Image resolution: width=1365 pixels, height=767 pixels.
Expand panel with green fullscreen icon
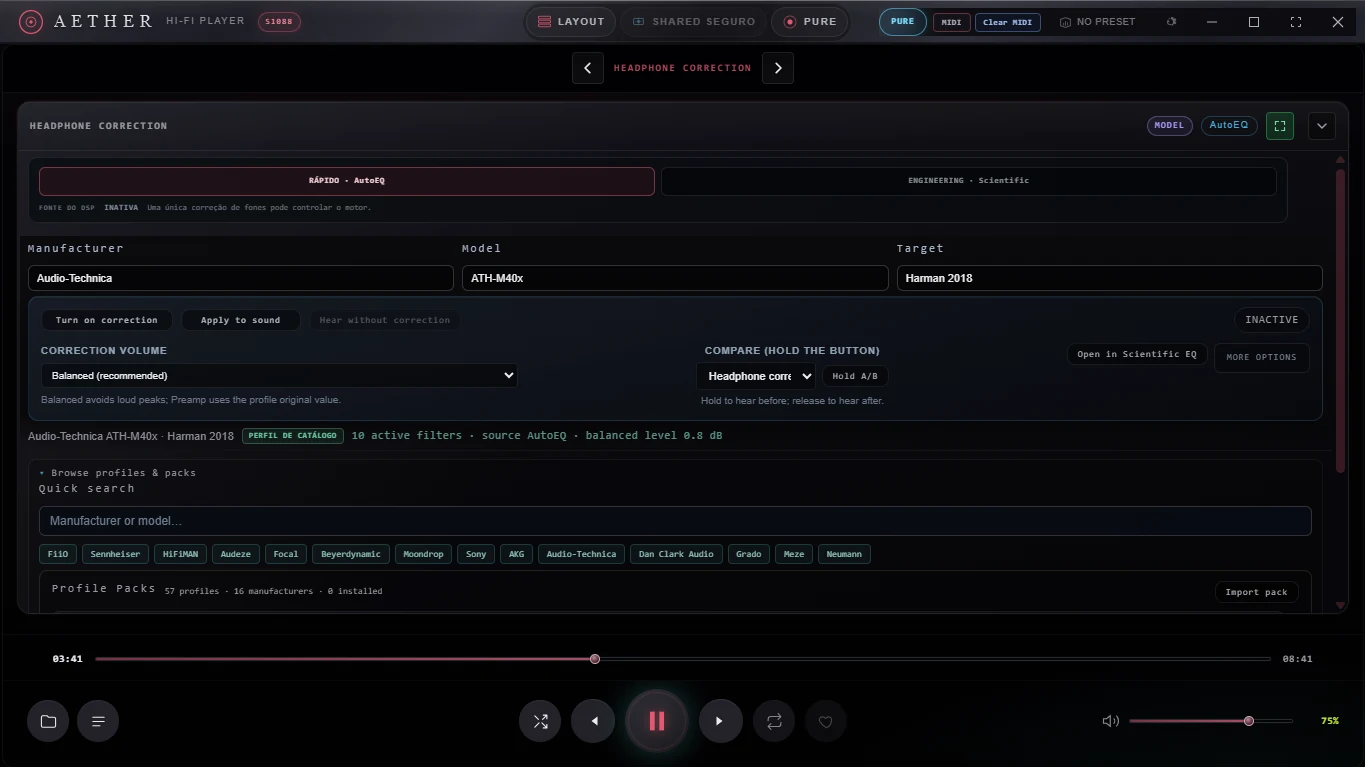point(1280,126)
